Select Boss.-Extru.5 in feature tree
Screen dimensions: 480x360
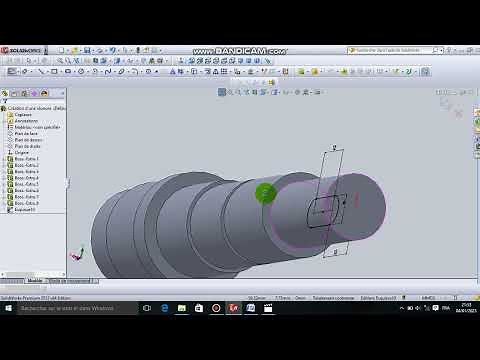(26, 184)
